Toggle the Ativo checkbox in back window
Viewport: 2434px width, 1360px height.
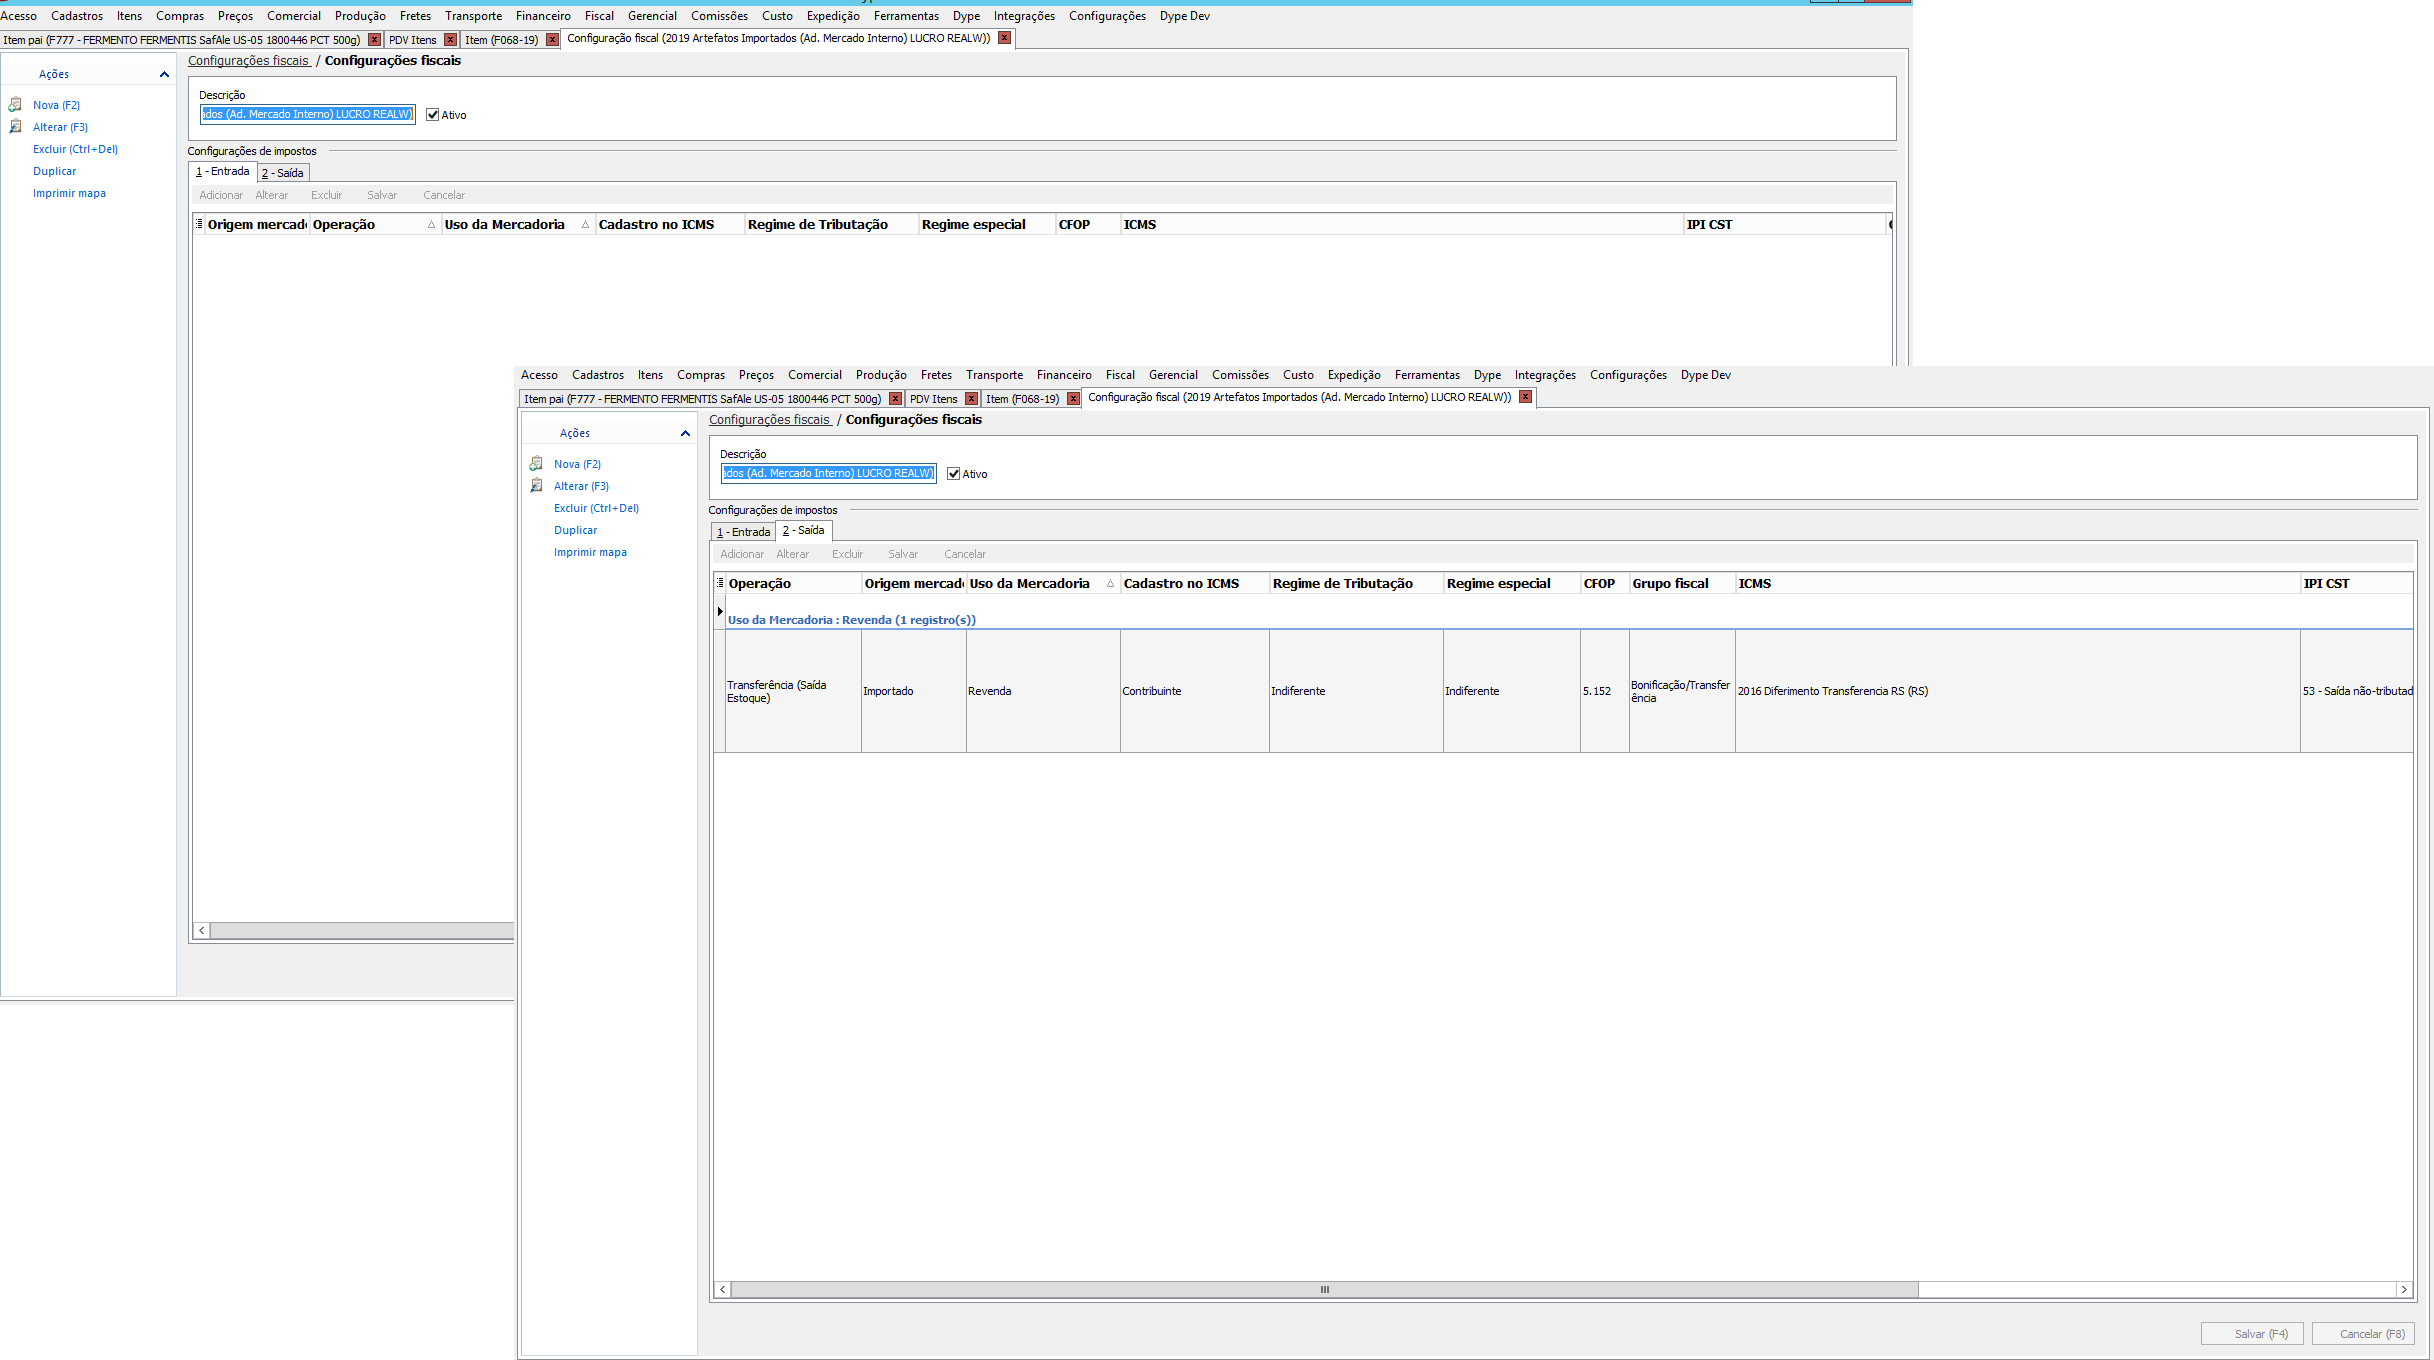tap(433, 115)
